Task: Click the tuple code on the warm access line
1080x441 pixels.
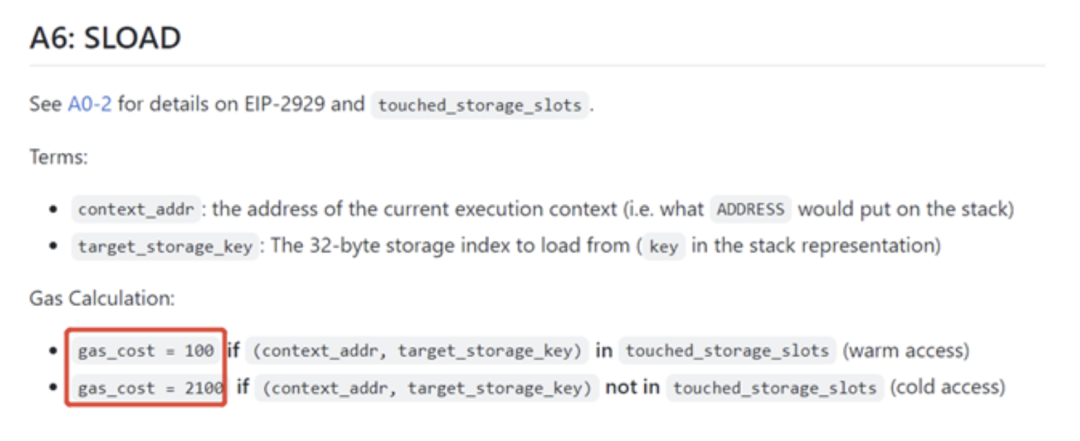Action: (x=417, y=351)
